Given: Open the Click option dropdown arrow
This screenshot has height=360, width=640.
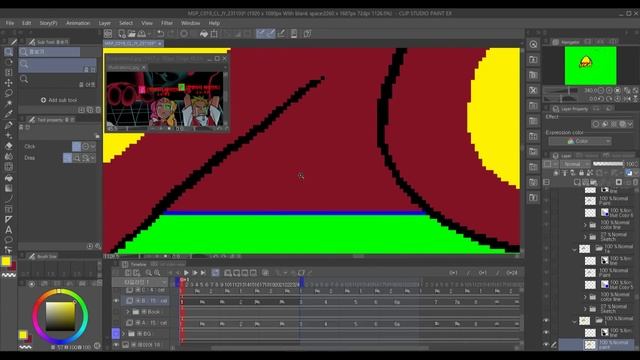Looking at the screenshot, I should [93, 146].
